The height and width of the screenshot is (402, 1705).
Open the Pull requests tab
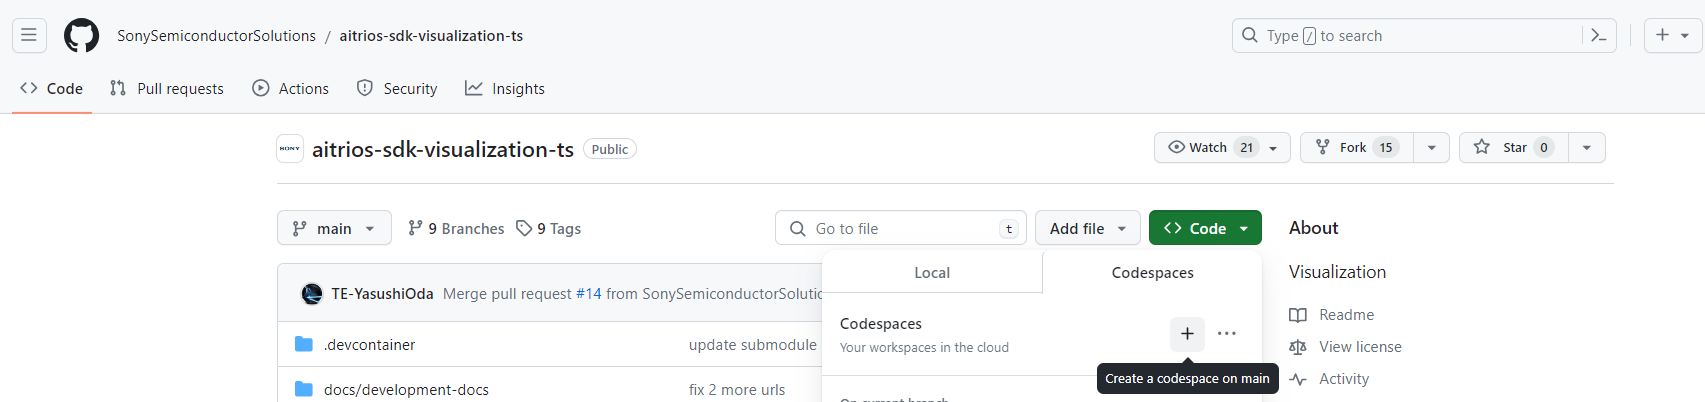167,89
